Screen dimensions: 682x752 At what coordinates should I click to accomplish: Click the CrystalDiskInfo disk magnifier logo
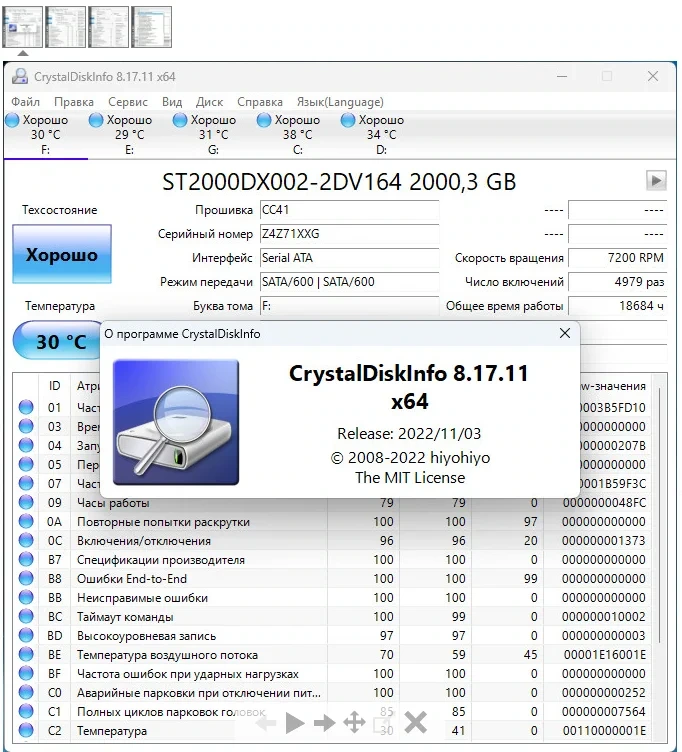click(x=176, y=422)
